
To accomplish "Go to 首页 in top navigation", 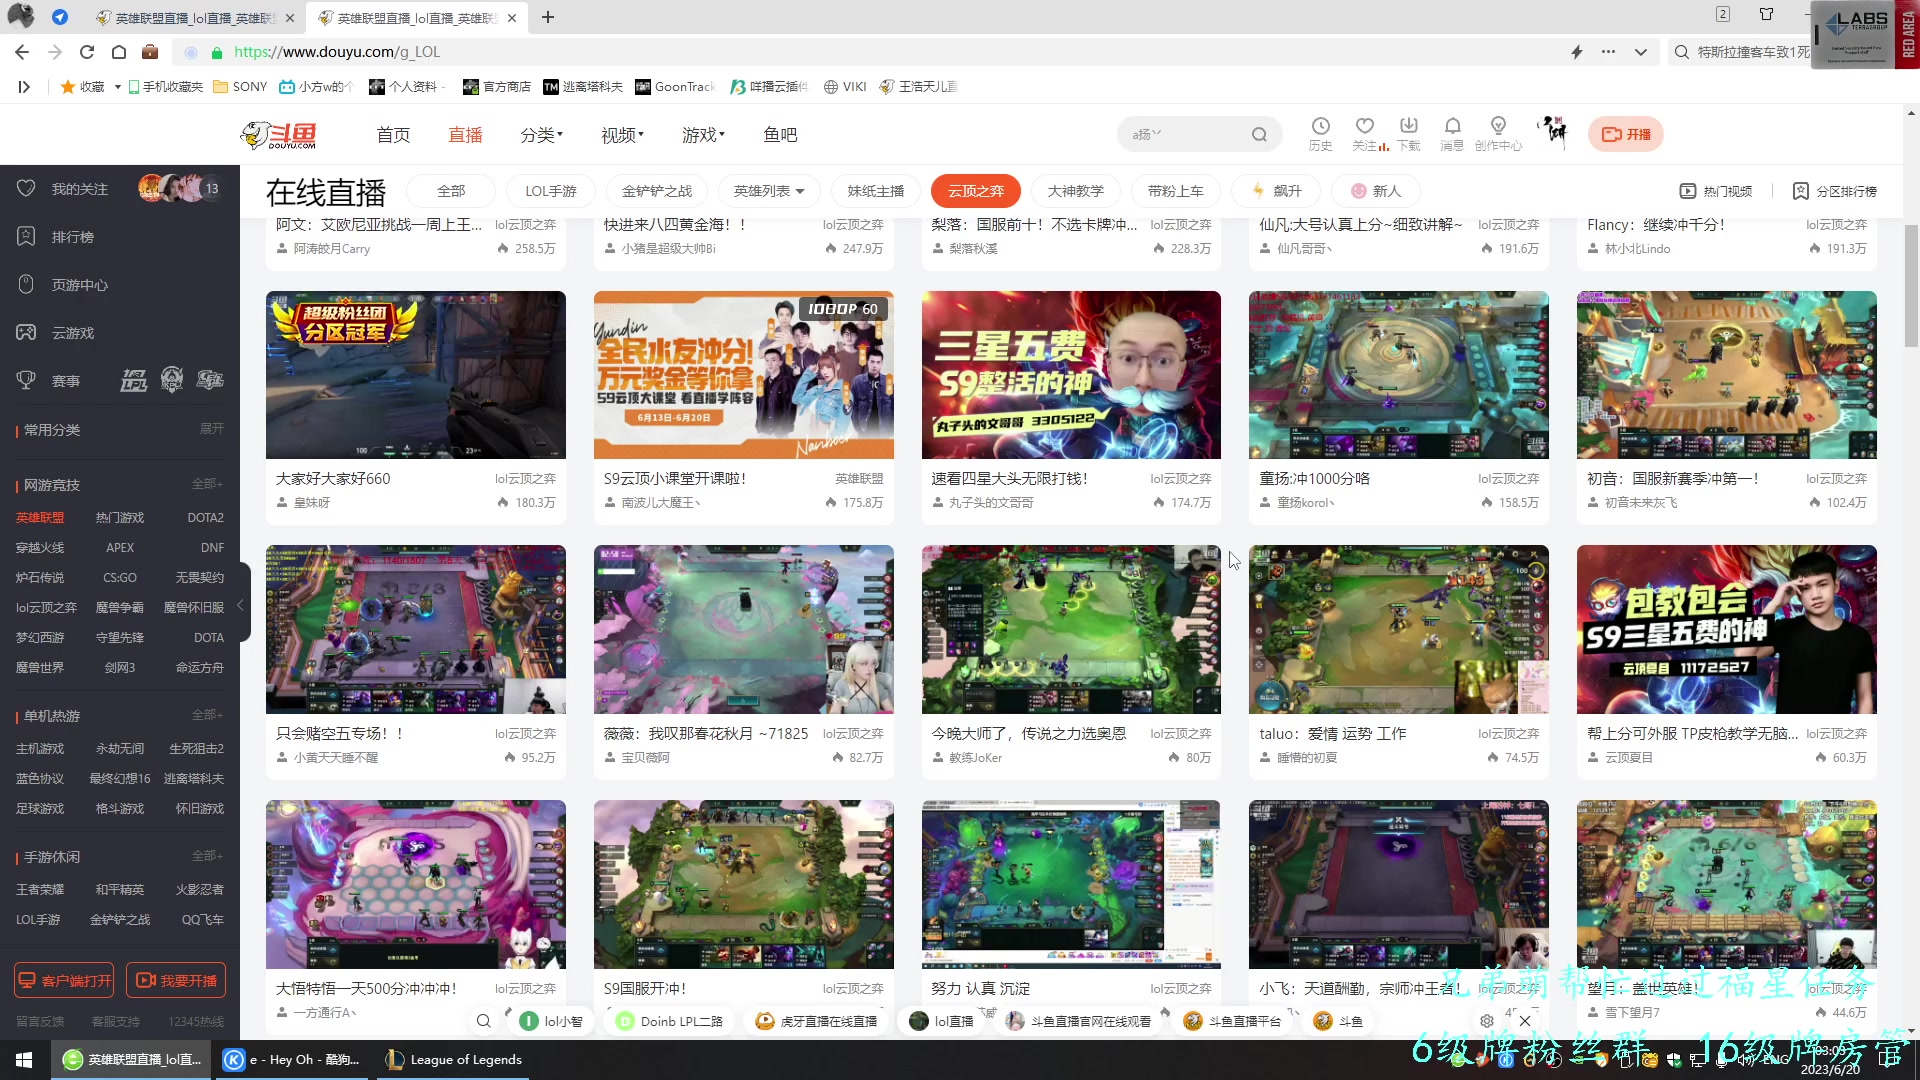I will (393, 135).
